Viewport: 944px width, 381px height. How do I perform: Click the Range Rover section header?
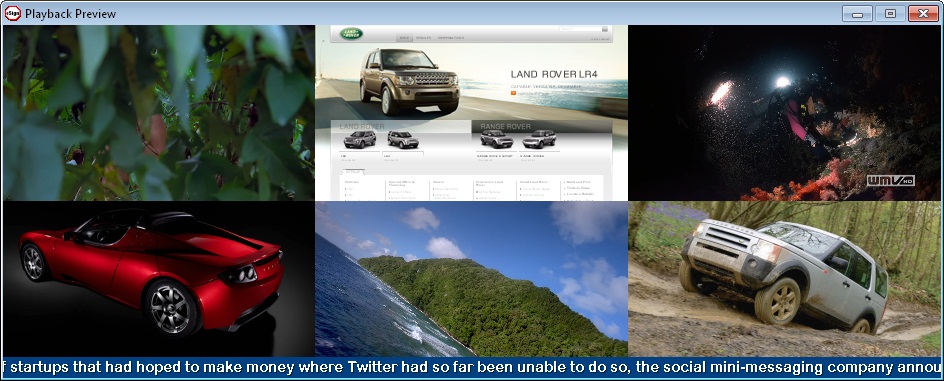(506, 126)
